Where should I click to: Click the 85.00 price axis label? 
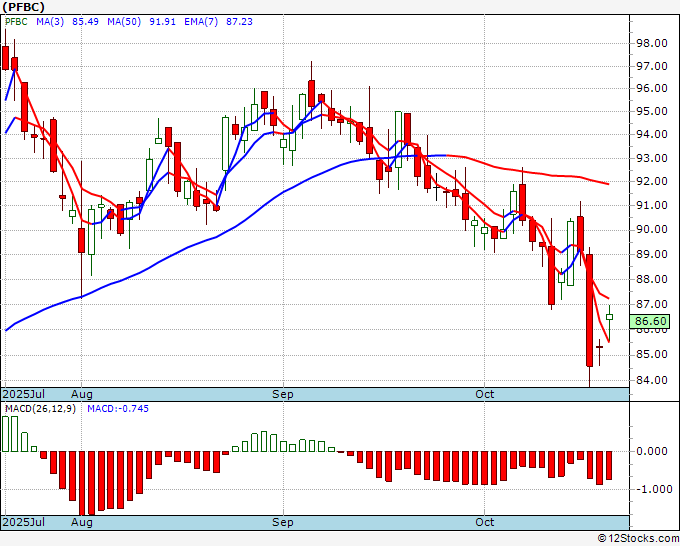651,354
